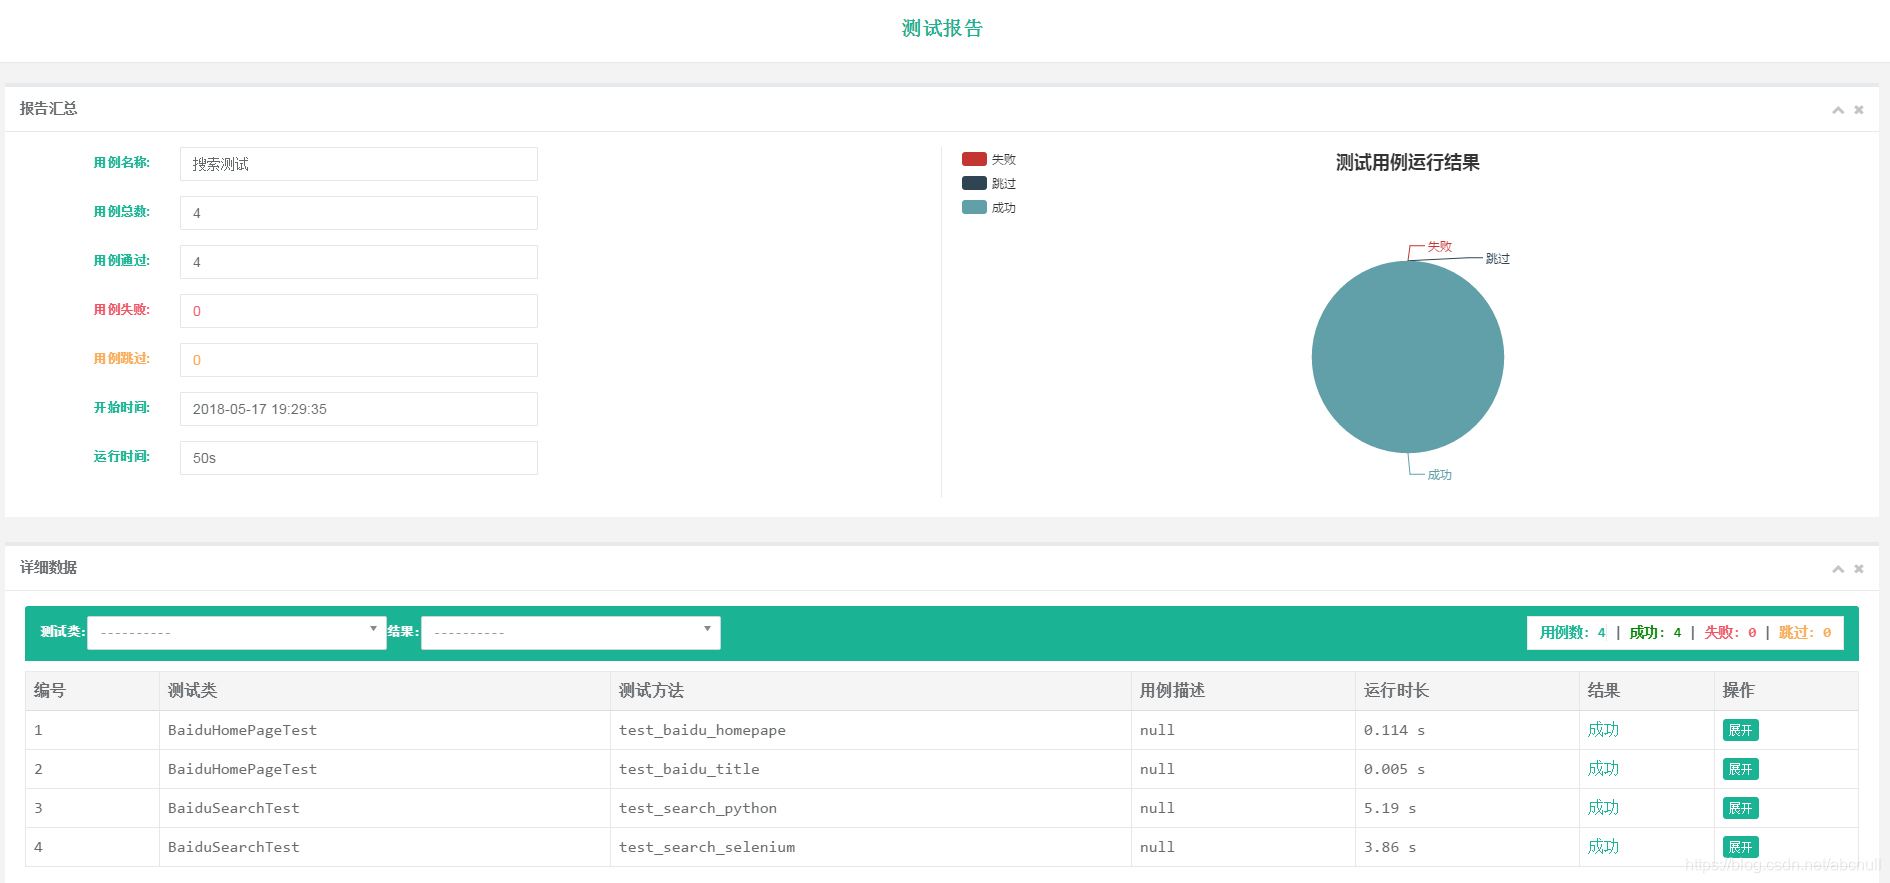The image size is (1890, 883).
Task: Click the 用例数: 4 summary count
Action: [1572, 633]
